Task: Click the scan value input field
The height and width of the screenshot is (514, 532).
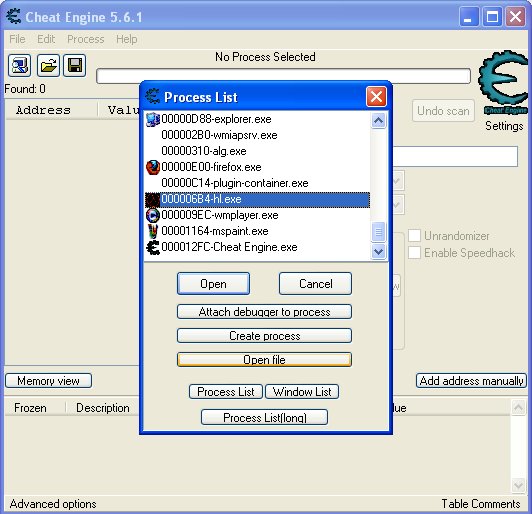Action: point(455,156)
